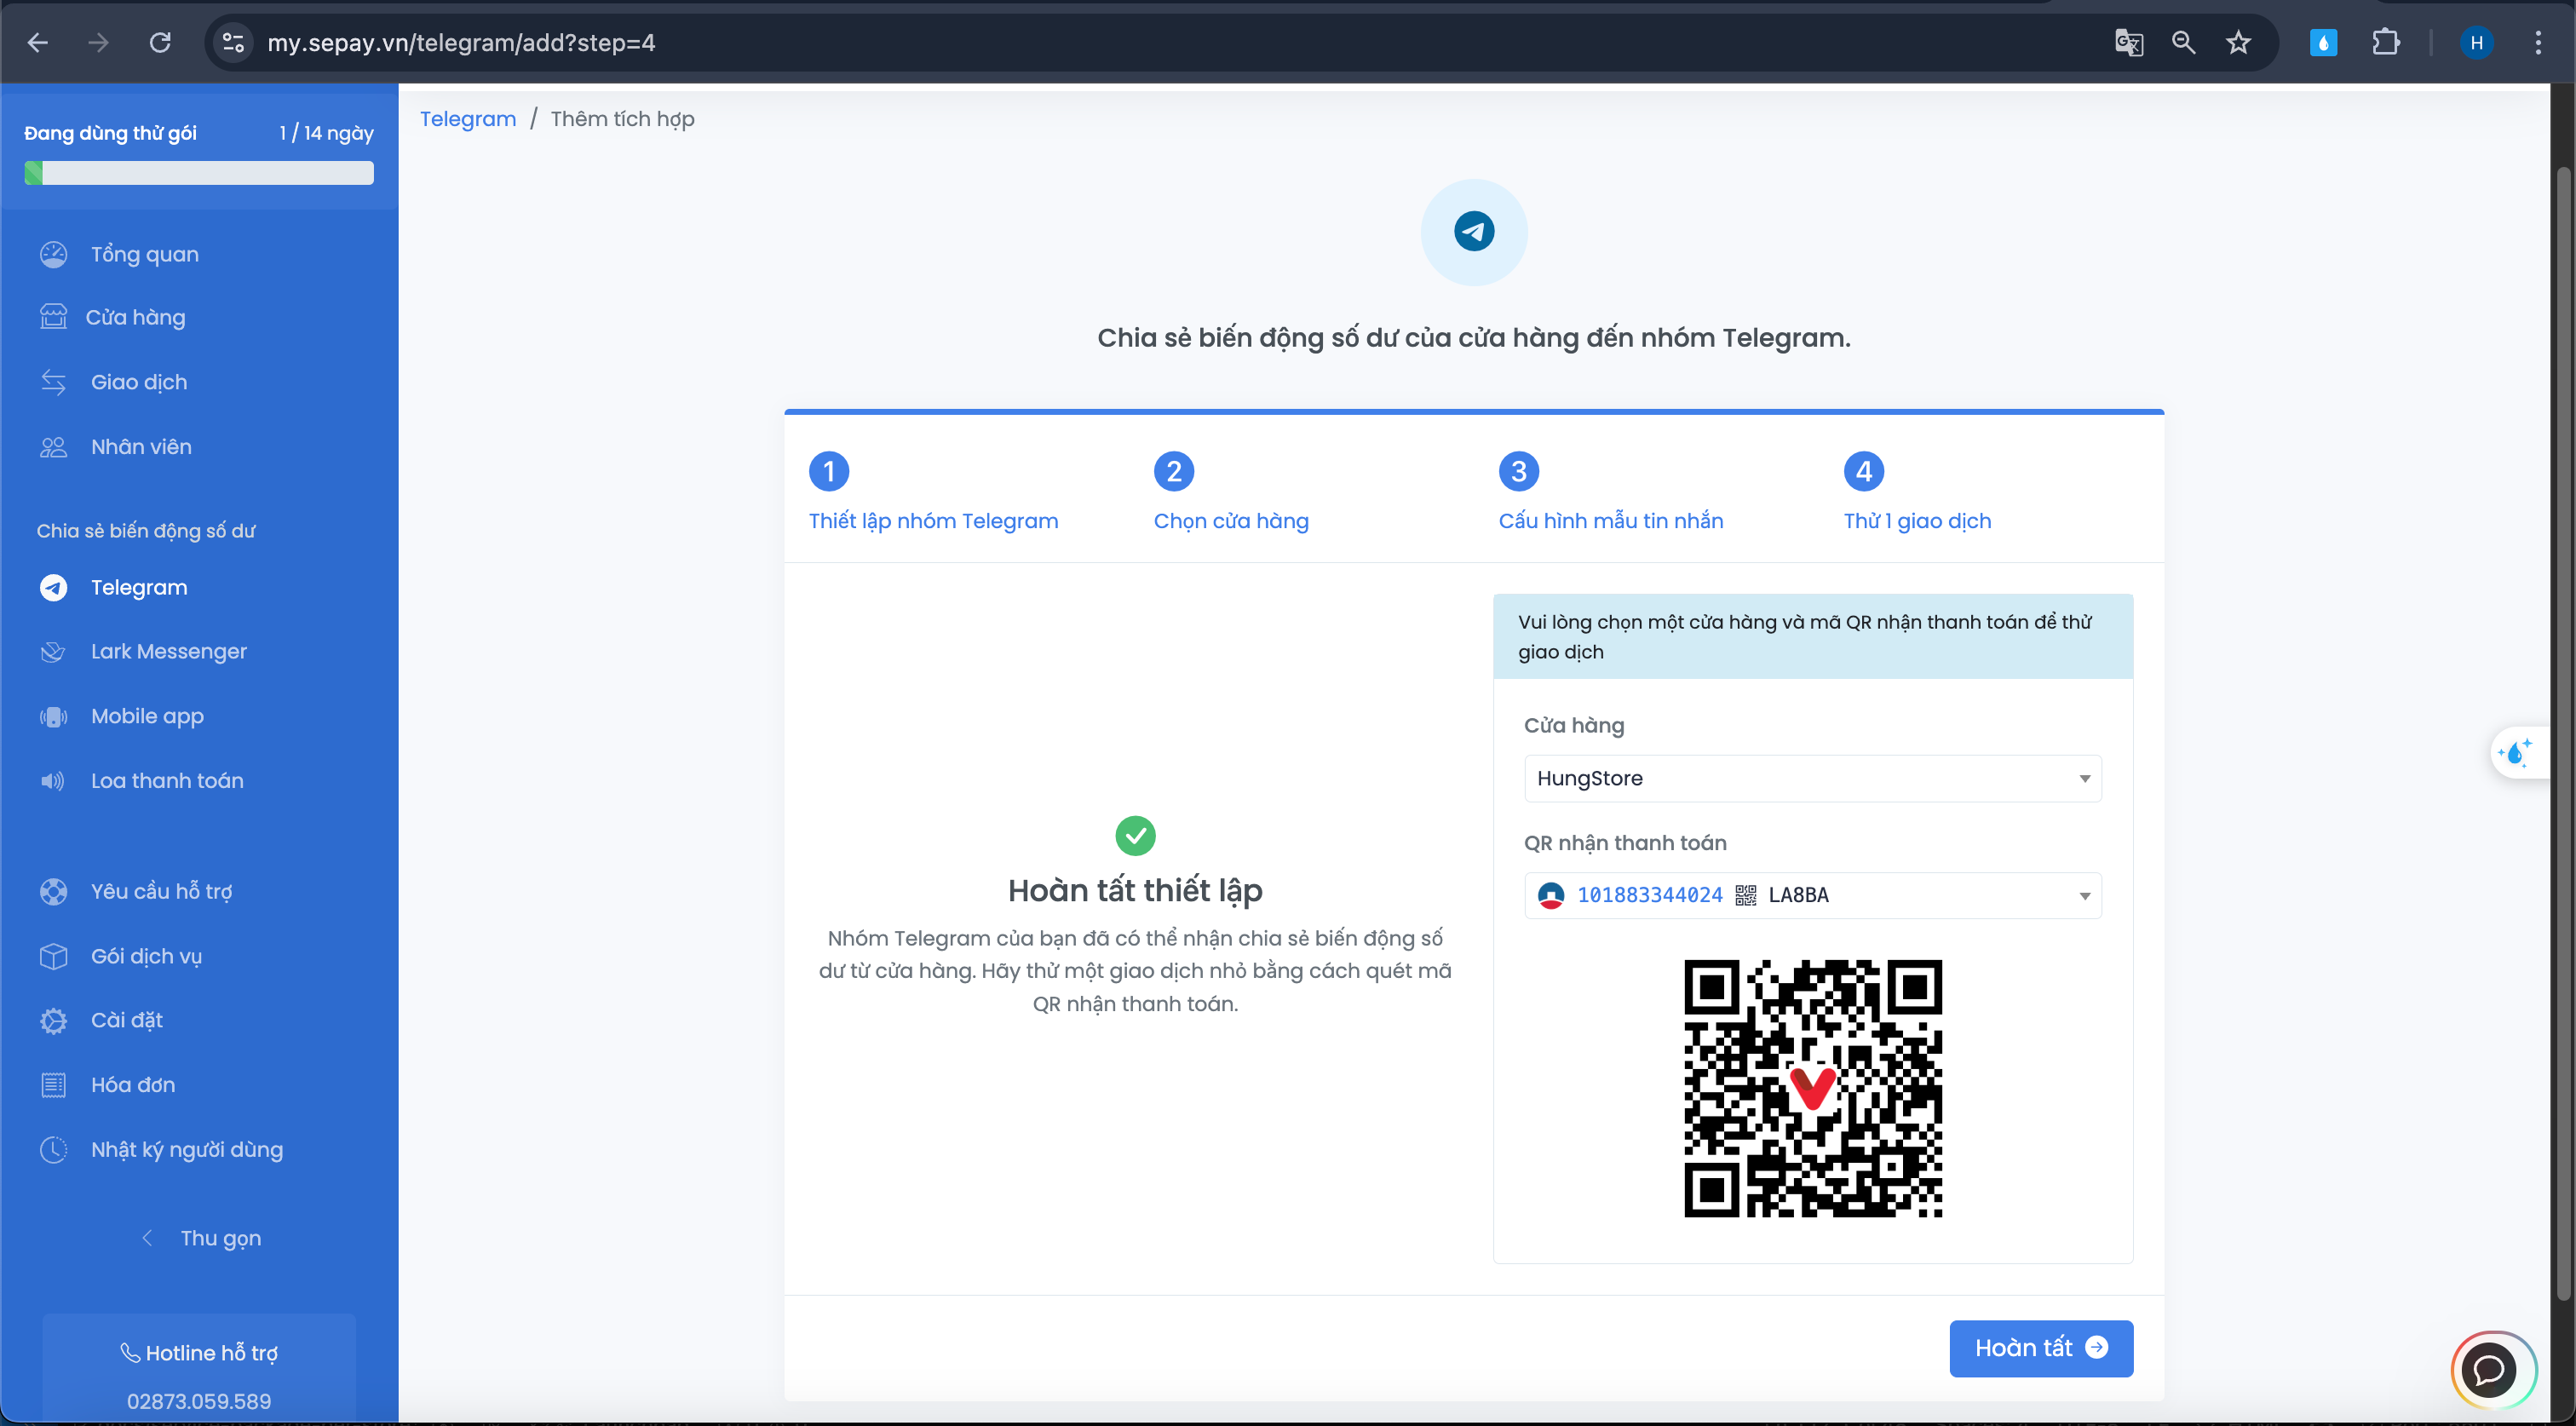
Task: Go to step 1 Thiết lập nhóm Telegram
Action: (933, 493)
